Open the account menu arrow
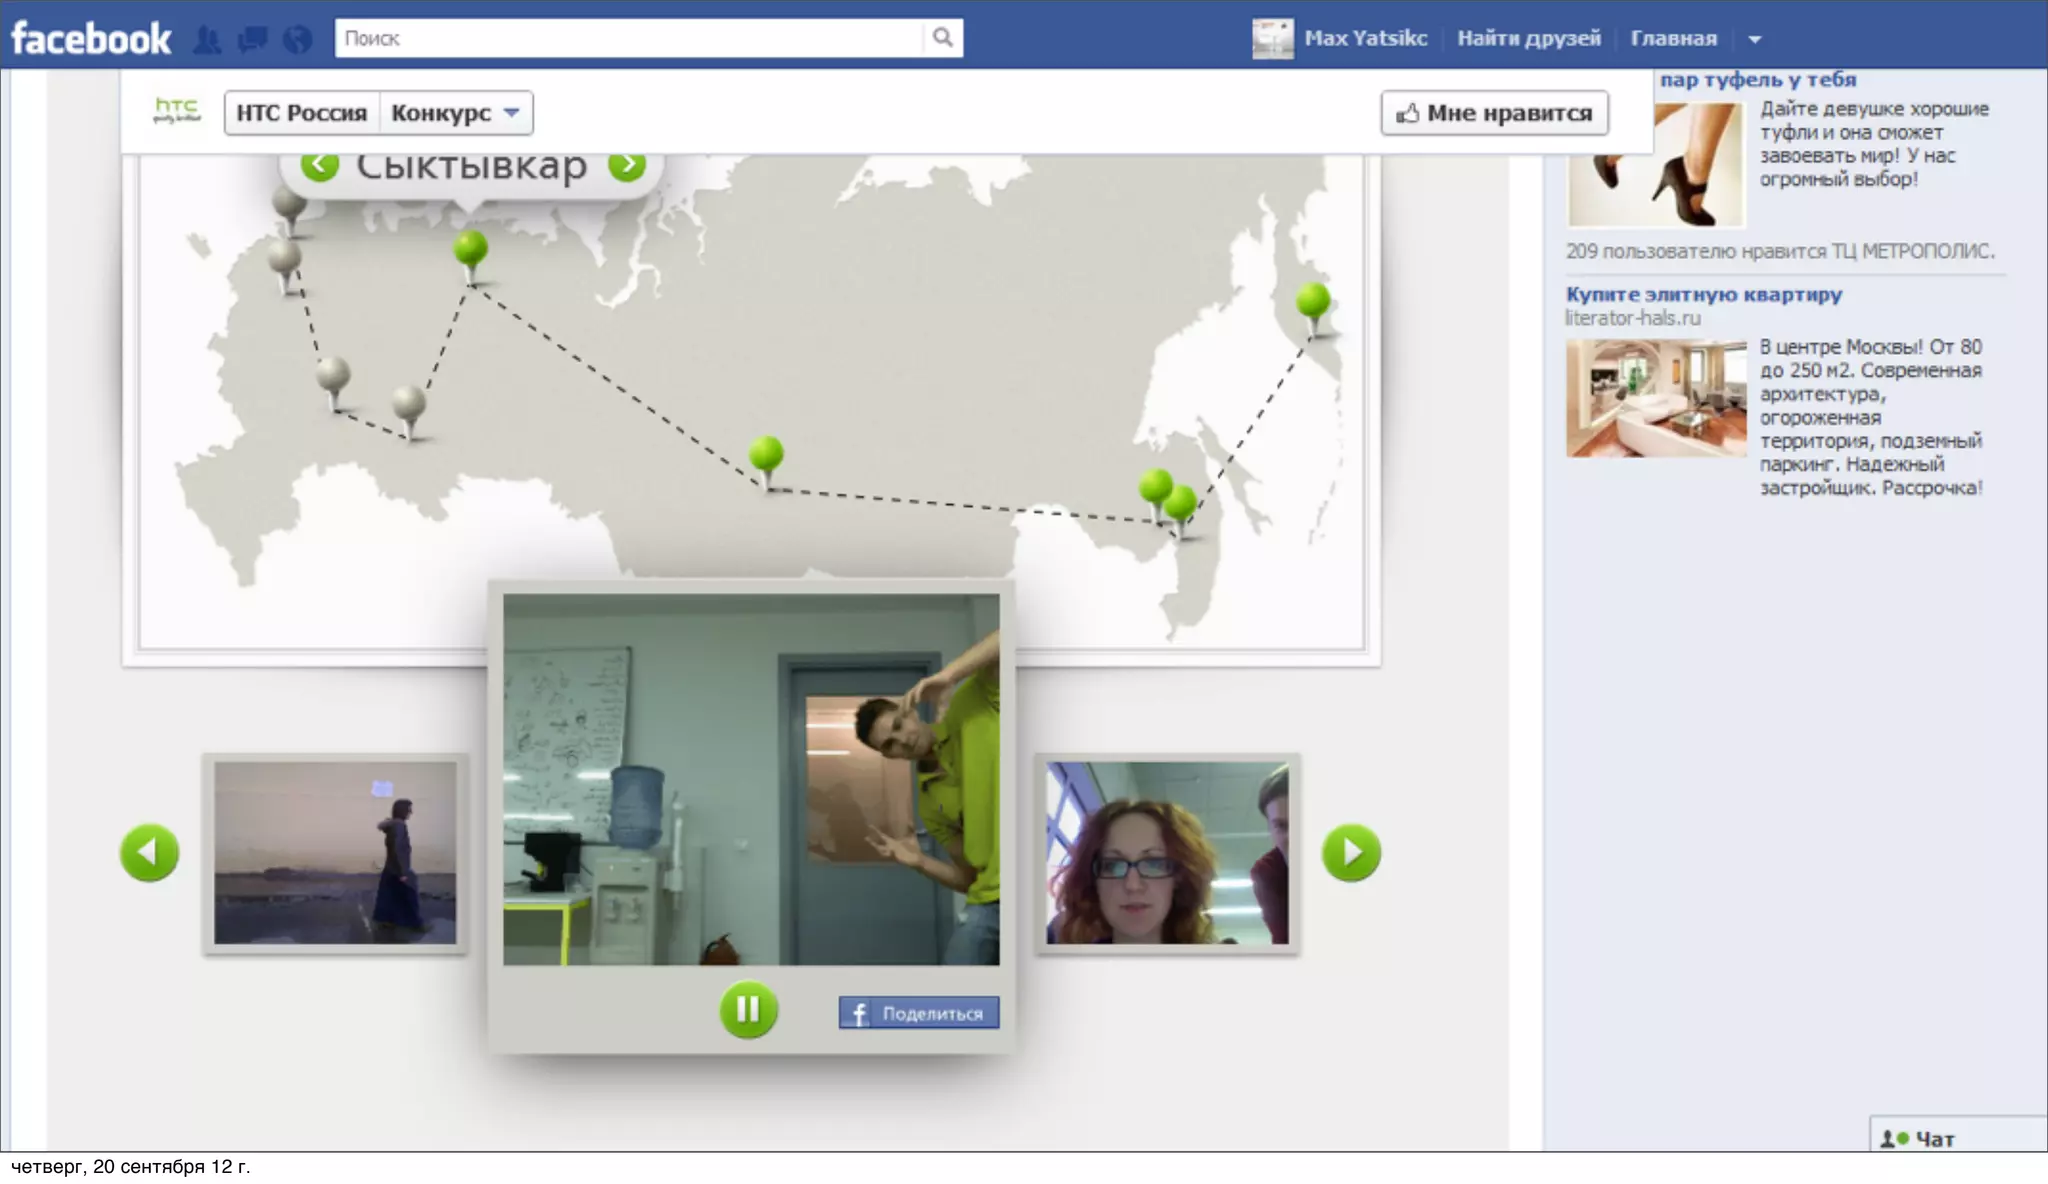 [x=1754, y=40]
